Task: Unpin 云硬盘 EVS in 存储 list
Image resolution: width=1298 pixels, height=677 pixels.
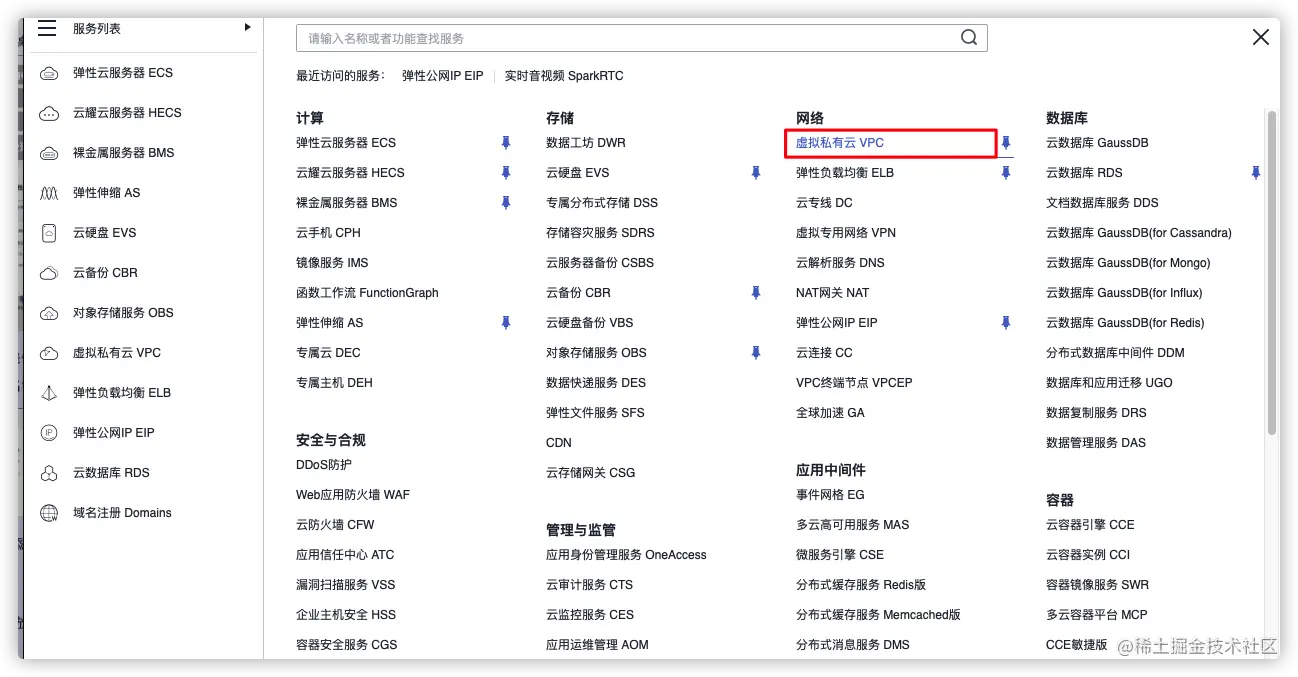Action: coord(756,173)
